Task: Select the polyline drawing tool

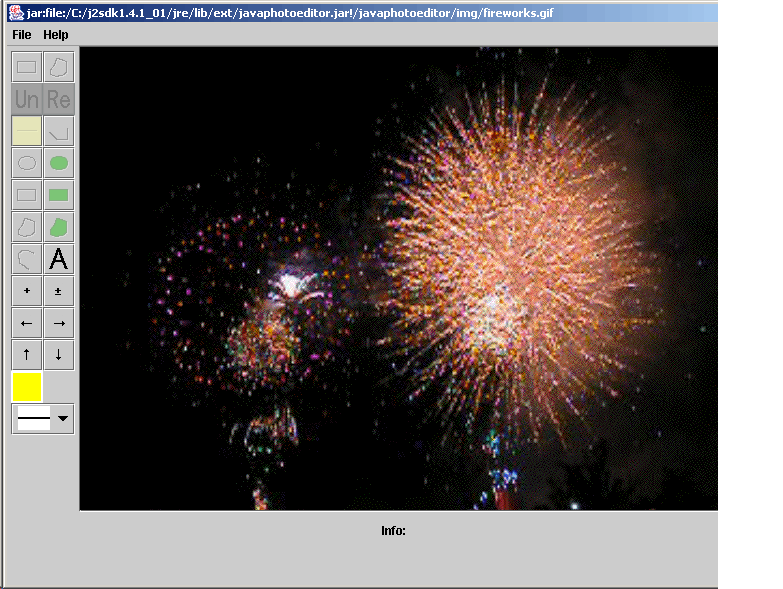Action: [59, 131]
